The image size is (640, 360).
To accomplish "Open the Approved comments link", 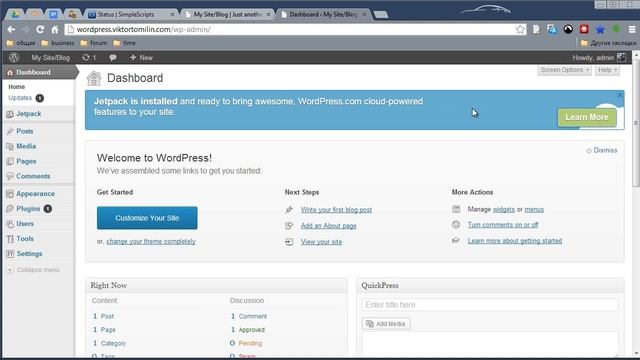I will [251, 330].
